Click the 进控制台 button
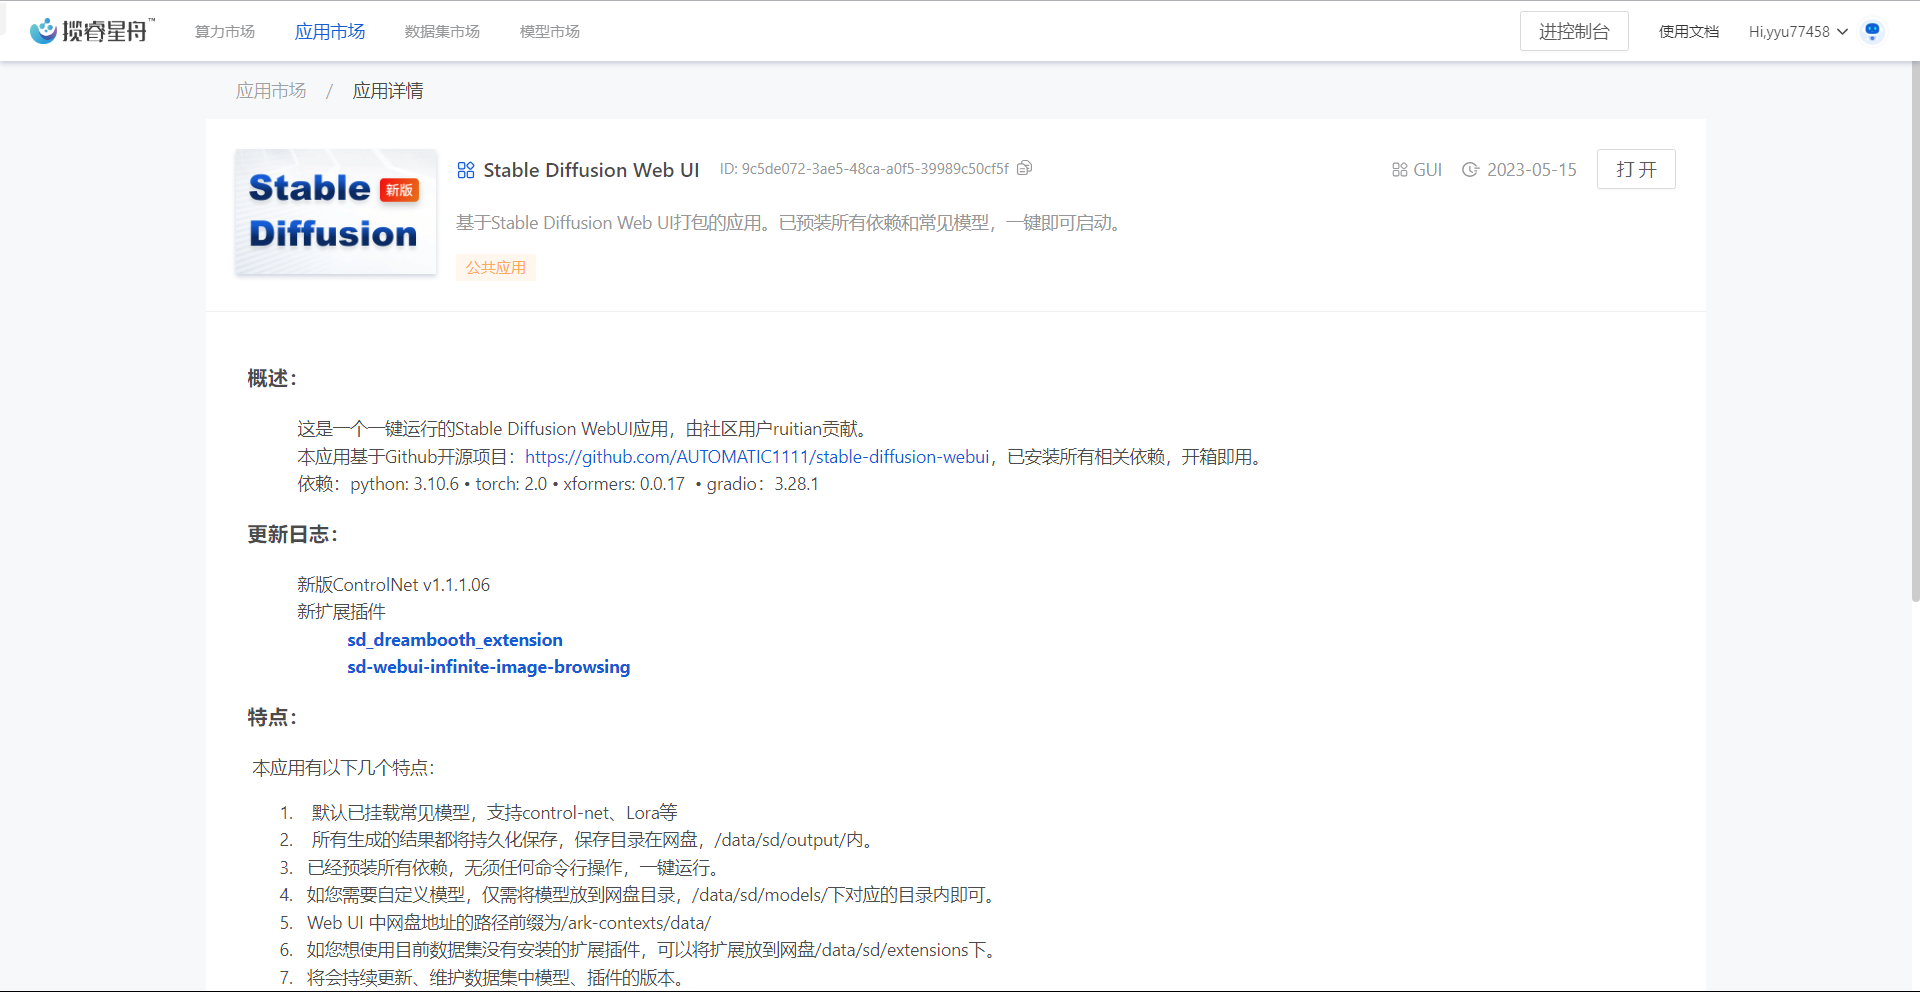This screenshot has width=1920, height=992. click(x=1574, y=31)
